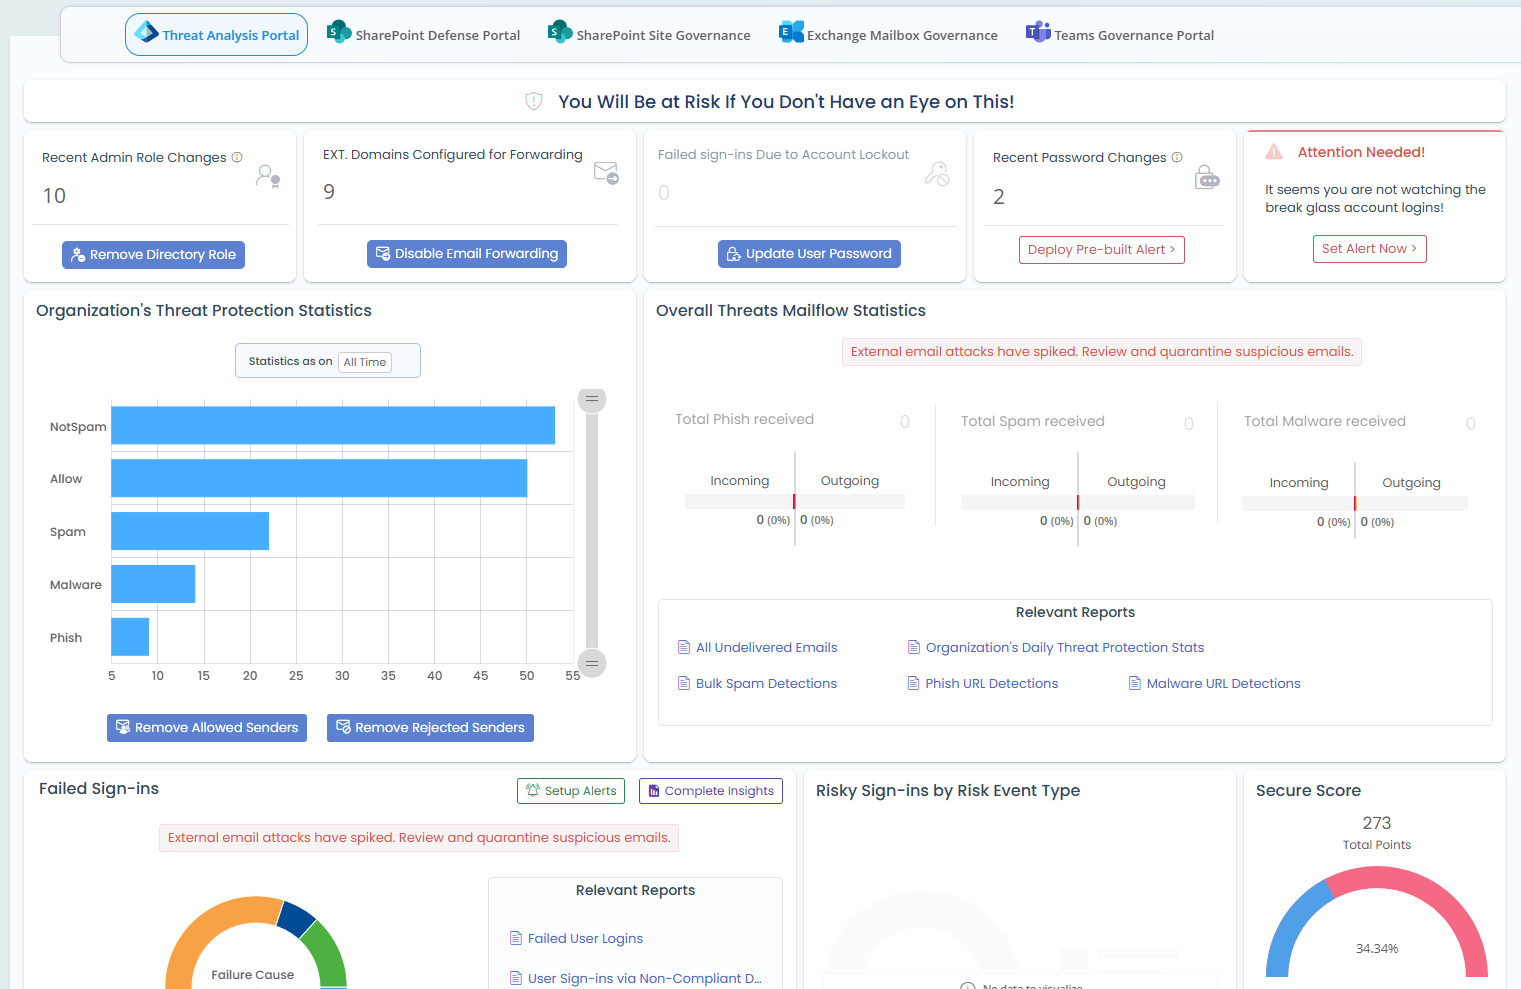1521x989 pixels.
Task: Expand Deploy Pre-built Alert option
Action: click(1101, 250)
